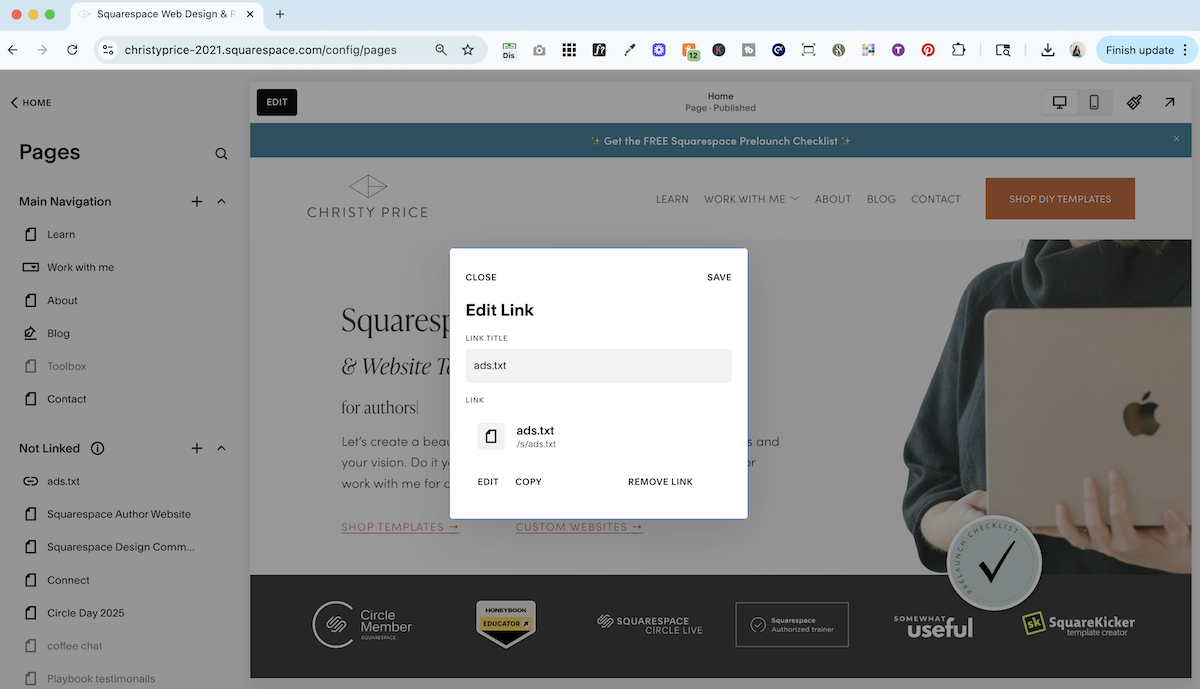Screen dimensions: 1200x689
Task: Open the extensions puzzle icon
Action: pos(958,49)
